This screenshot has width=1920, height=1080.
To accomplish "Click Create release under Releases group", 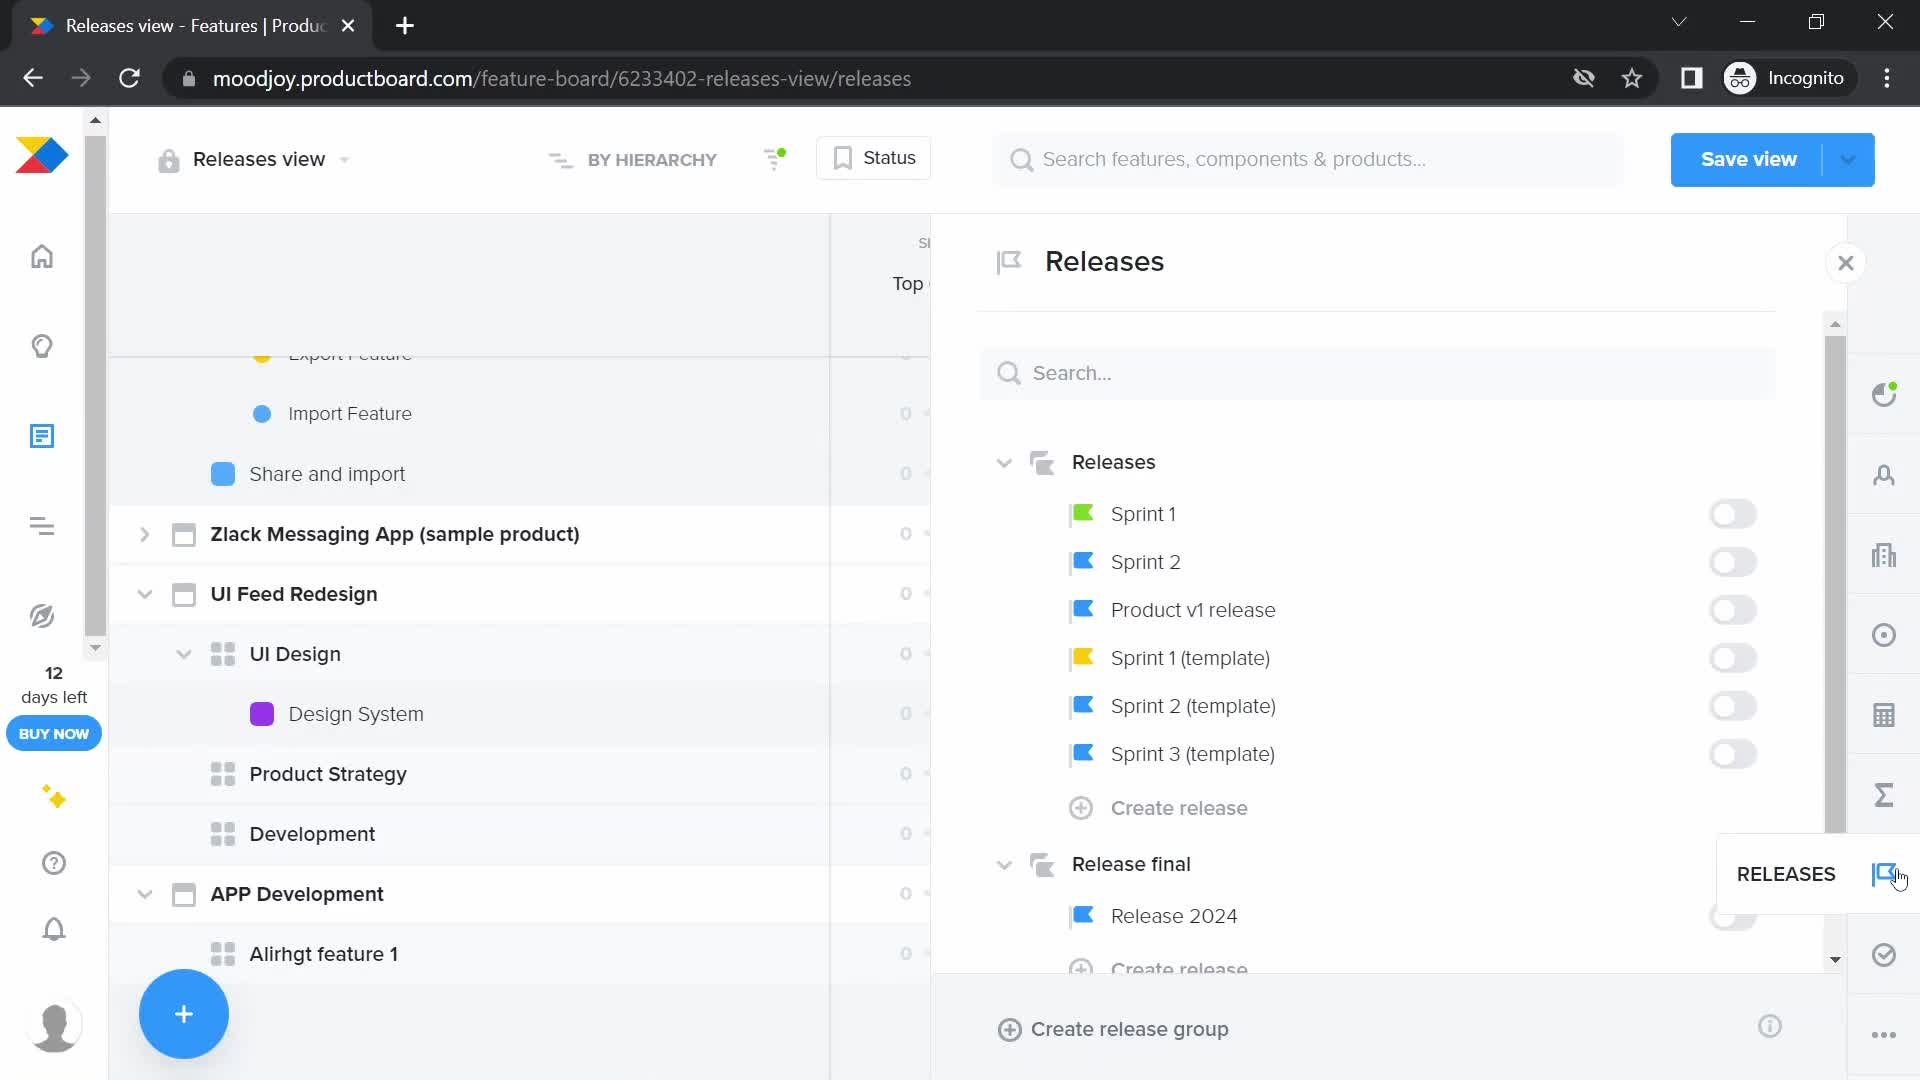I will pos(1159,808).
